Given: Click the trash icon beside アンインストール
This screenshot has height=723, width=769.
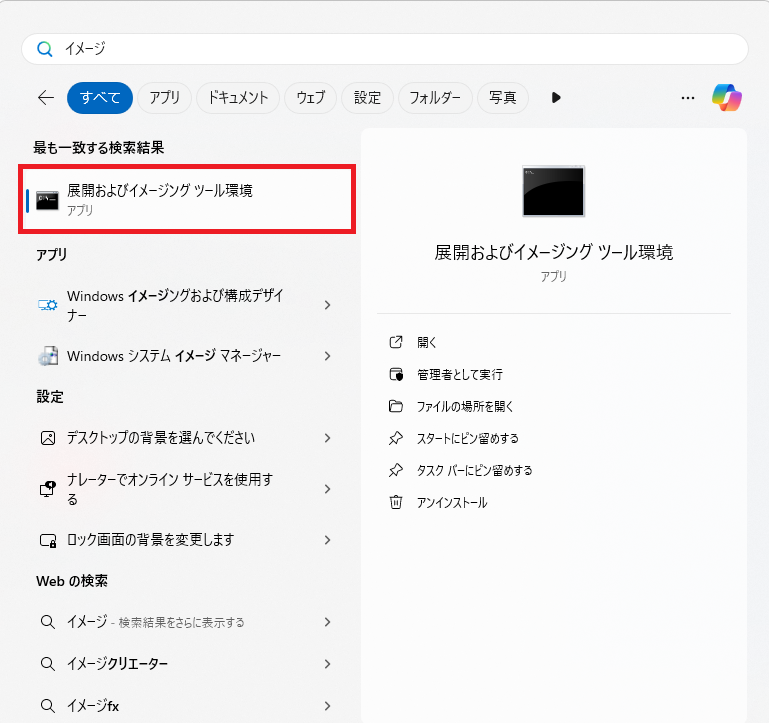Looking at the screenshot, I should tap(396, 502).
